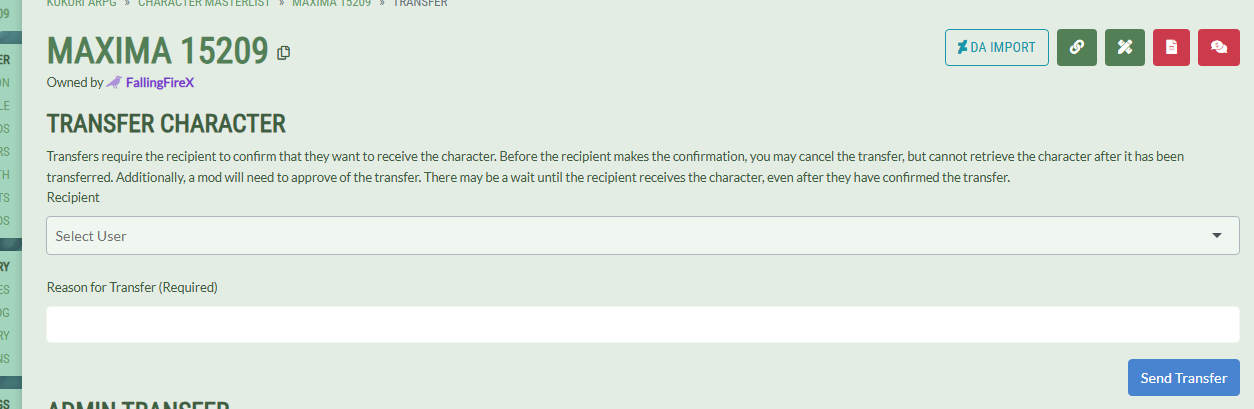Viewport: 1254px width, 409px height.
Task: Click the DeviantArt logo on DA Import
Action: coord(962,47)
